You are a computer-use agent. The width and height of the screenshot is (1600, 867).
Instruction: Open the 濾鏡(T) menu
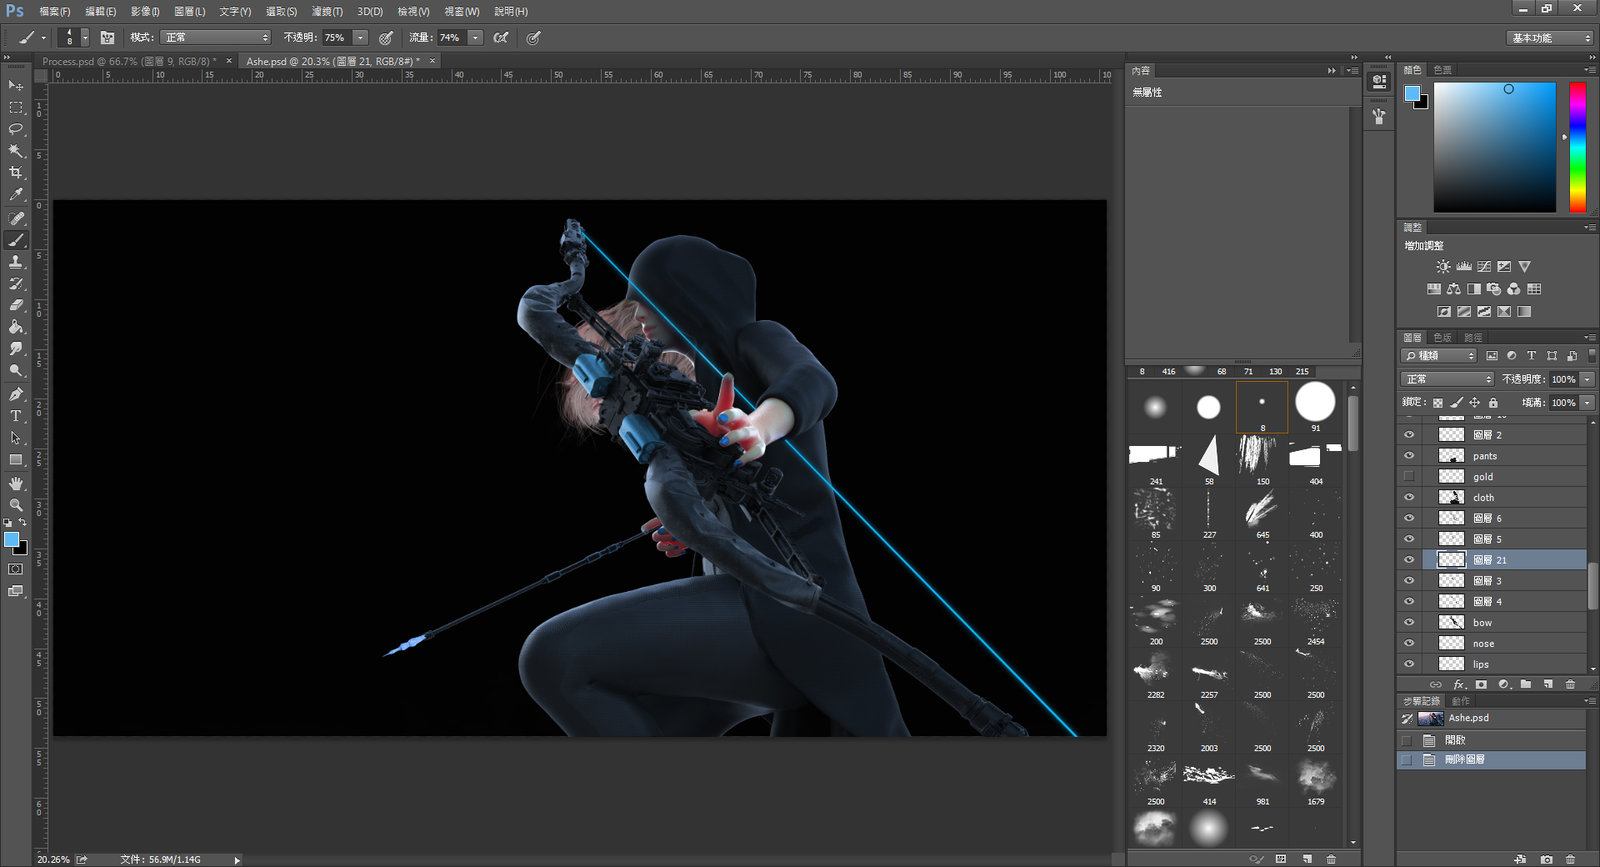click(327, 11)
